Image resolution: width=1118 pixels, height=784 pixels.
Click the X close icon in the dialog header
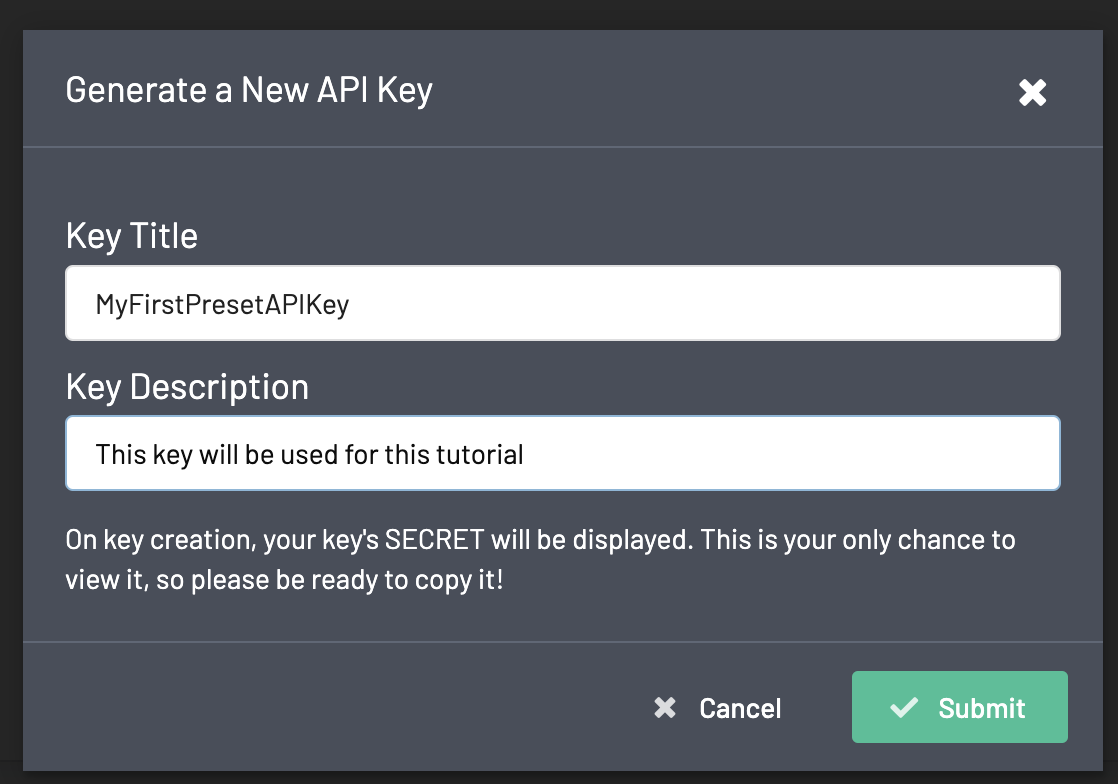[1032, 92]
